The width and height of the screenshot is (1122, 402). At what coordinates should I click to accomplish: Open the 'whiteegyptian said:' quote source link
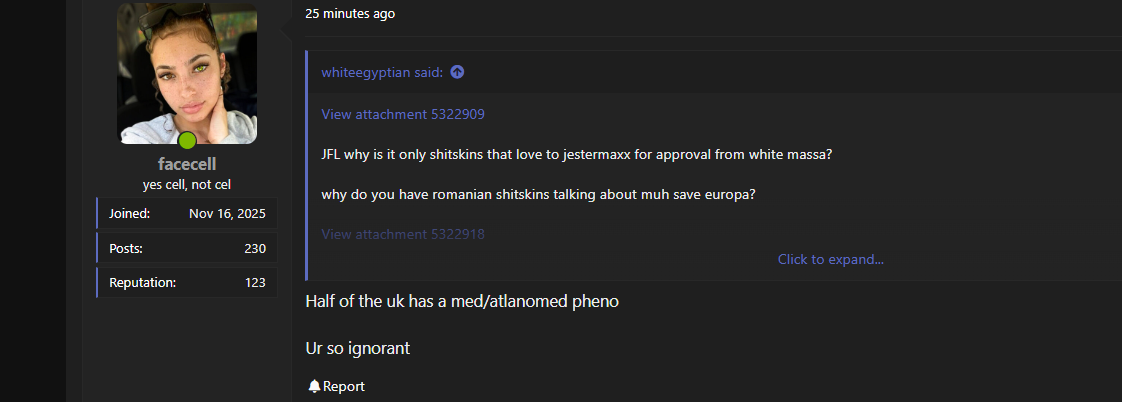pyautogui.click(x=382, y=72)
